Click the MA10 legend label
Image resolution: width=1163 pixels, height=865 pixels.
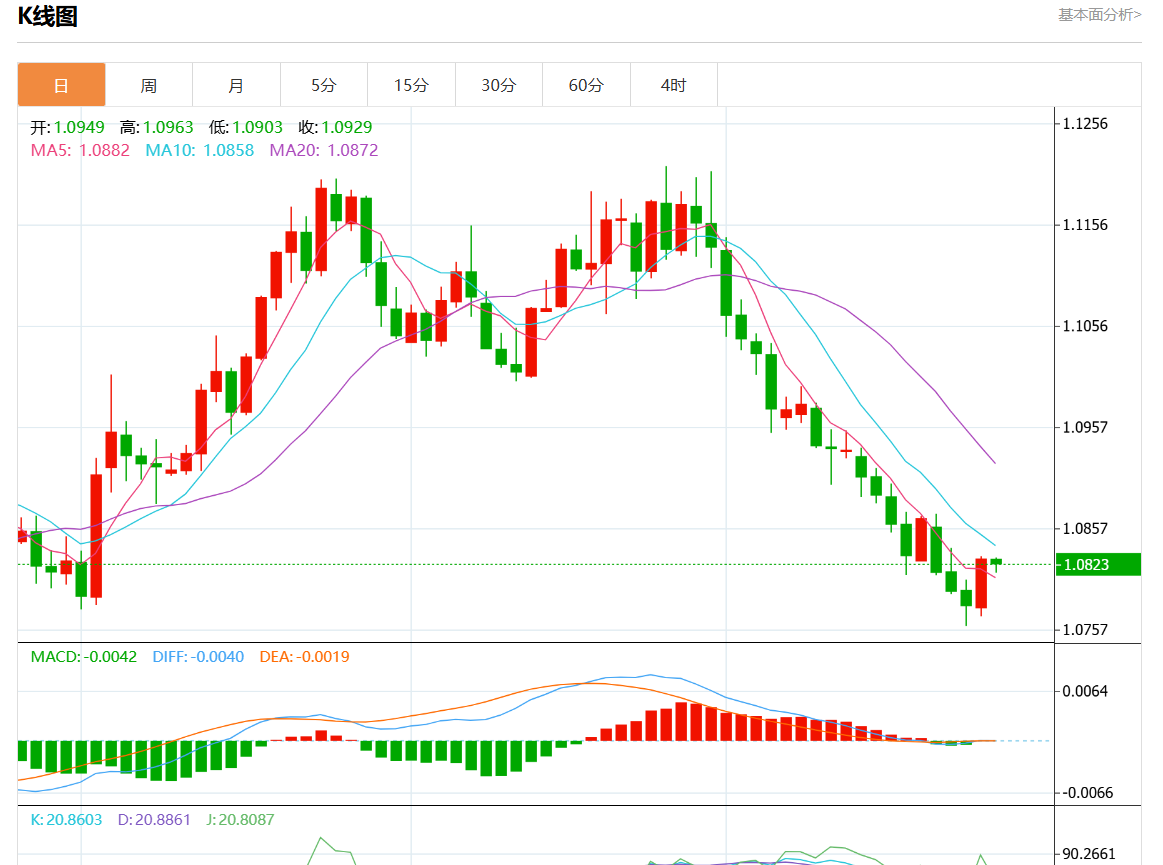click(x=200, y=150)
